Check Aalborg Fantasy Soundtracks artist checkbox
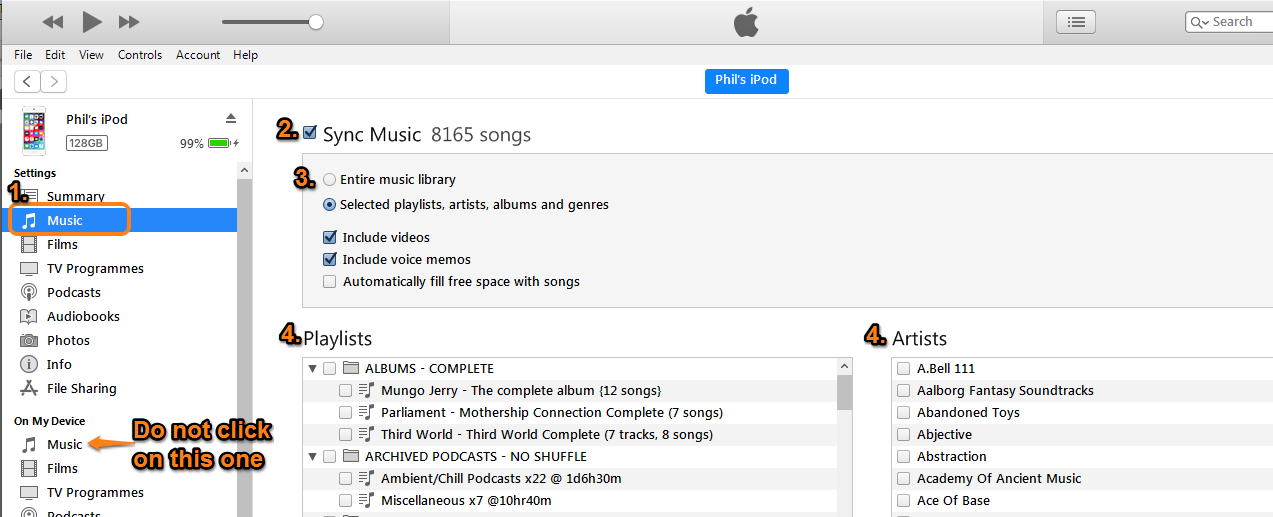 (x=904, y=391)
